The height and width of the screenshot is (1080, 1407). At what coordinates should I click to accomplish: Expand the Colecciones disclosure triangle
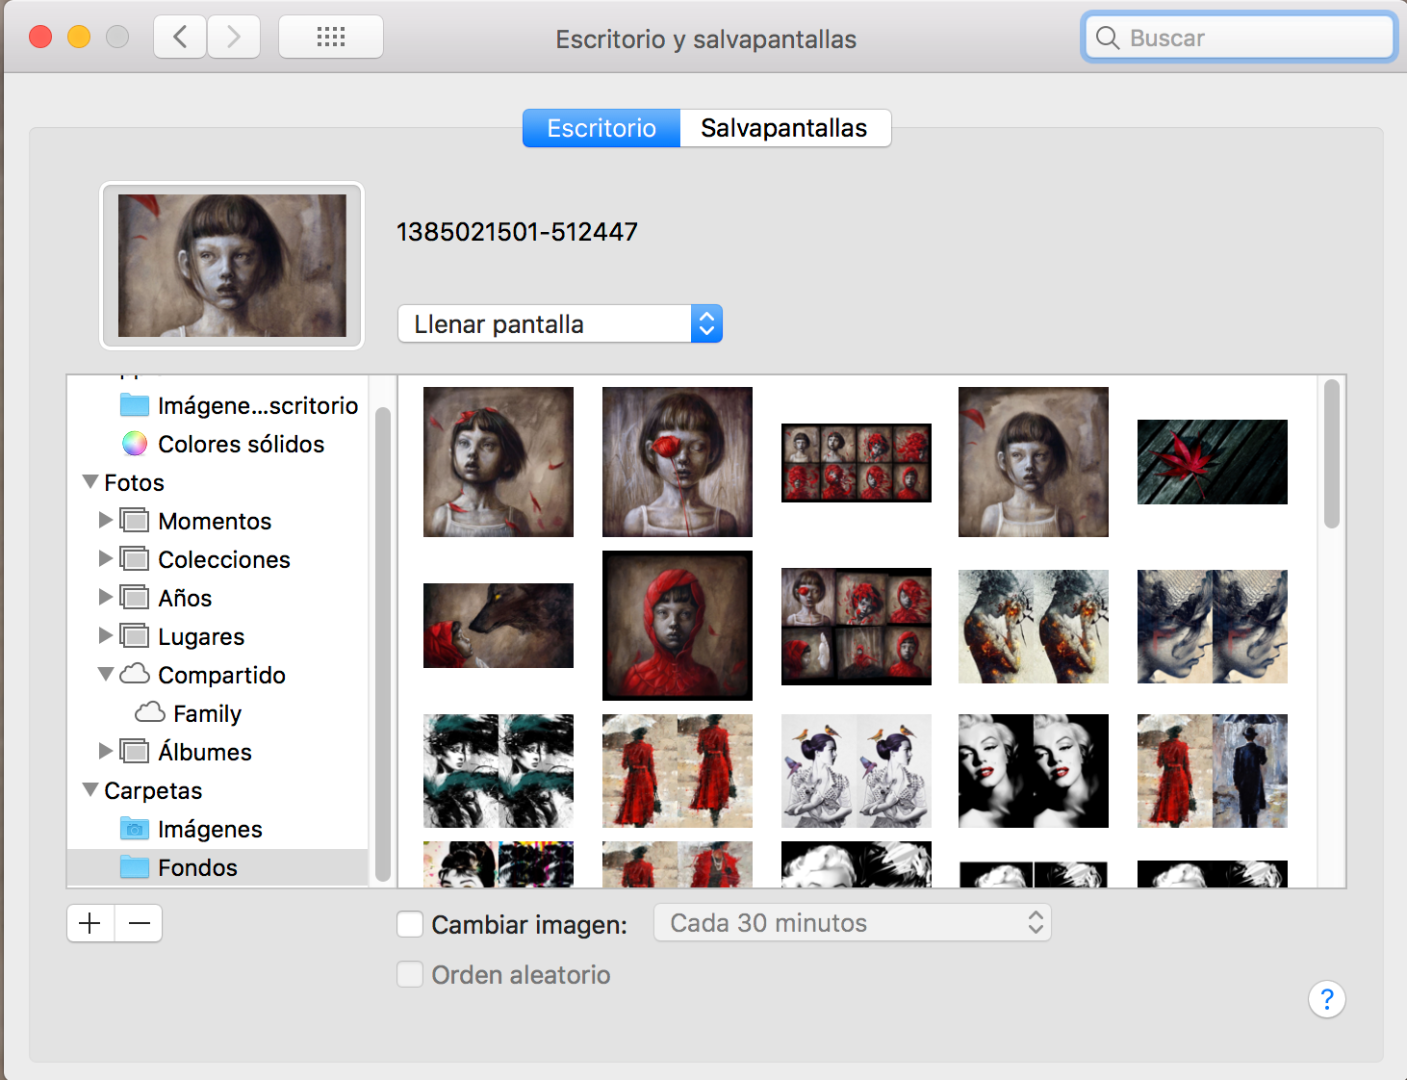pos(105,558)
